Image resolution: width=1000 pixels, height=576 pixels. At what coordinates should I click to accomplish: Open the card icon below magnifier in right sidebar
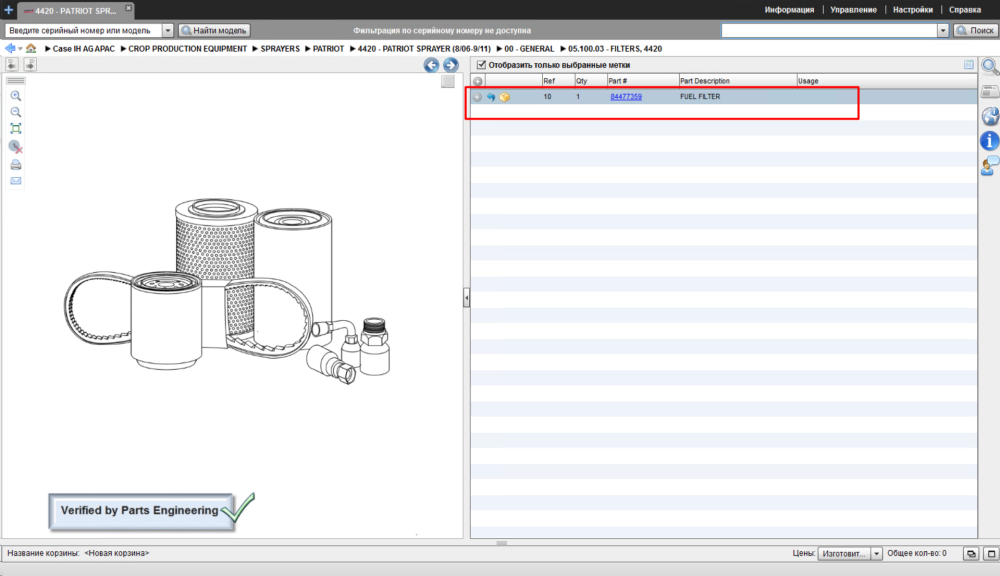(x=990, y=91)
